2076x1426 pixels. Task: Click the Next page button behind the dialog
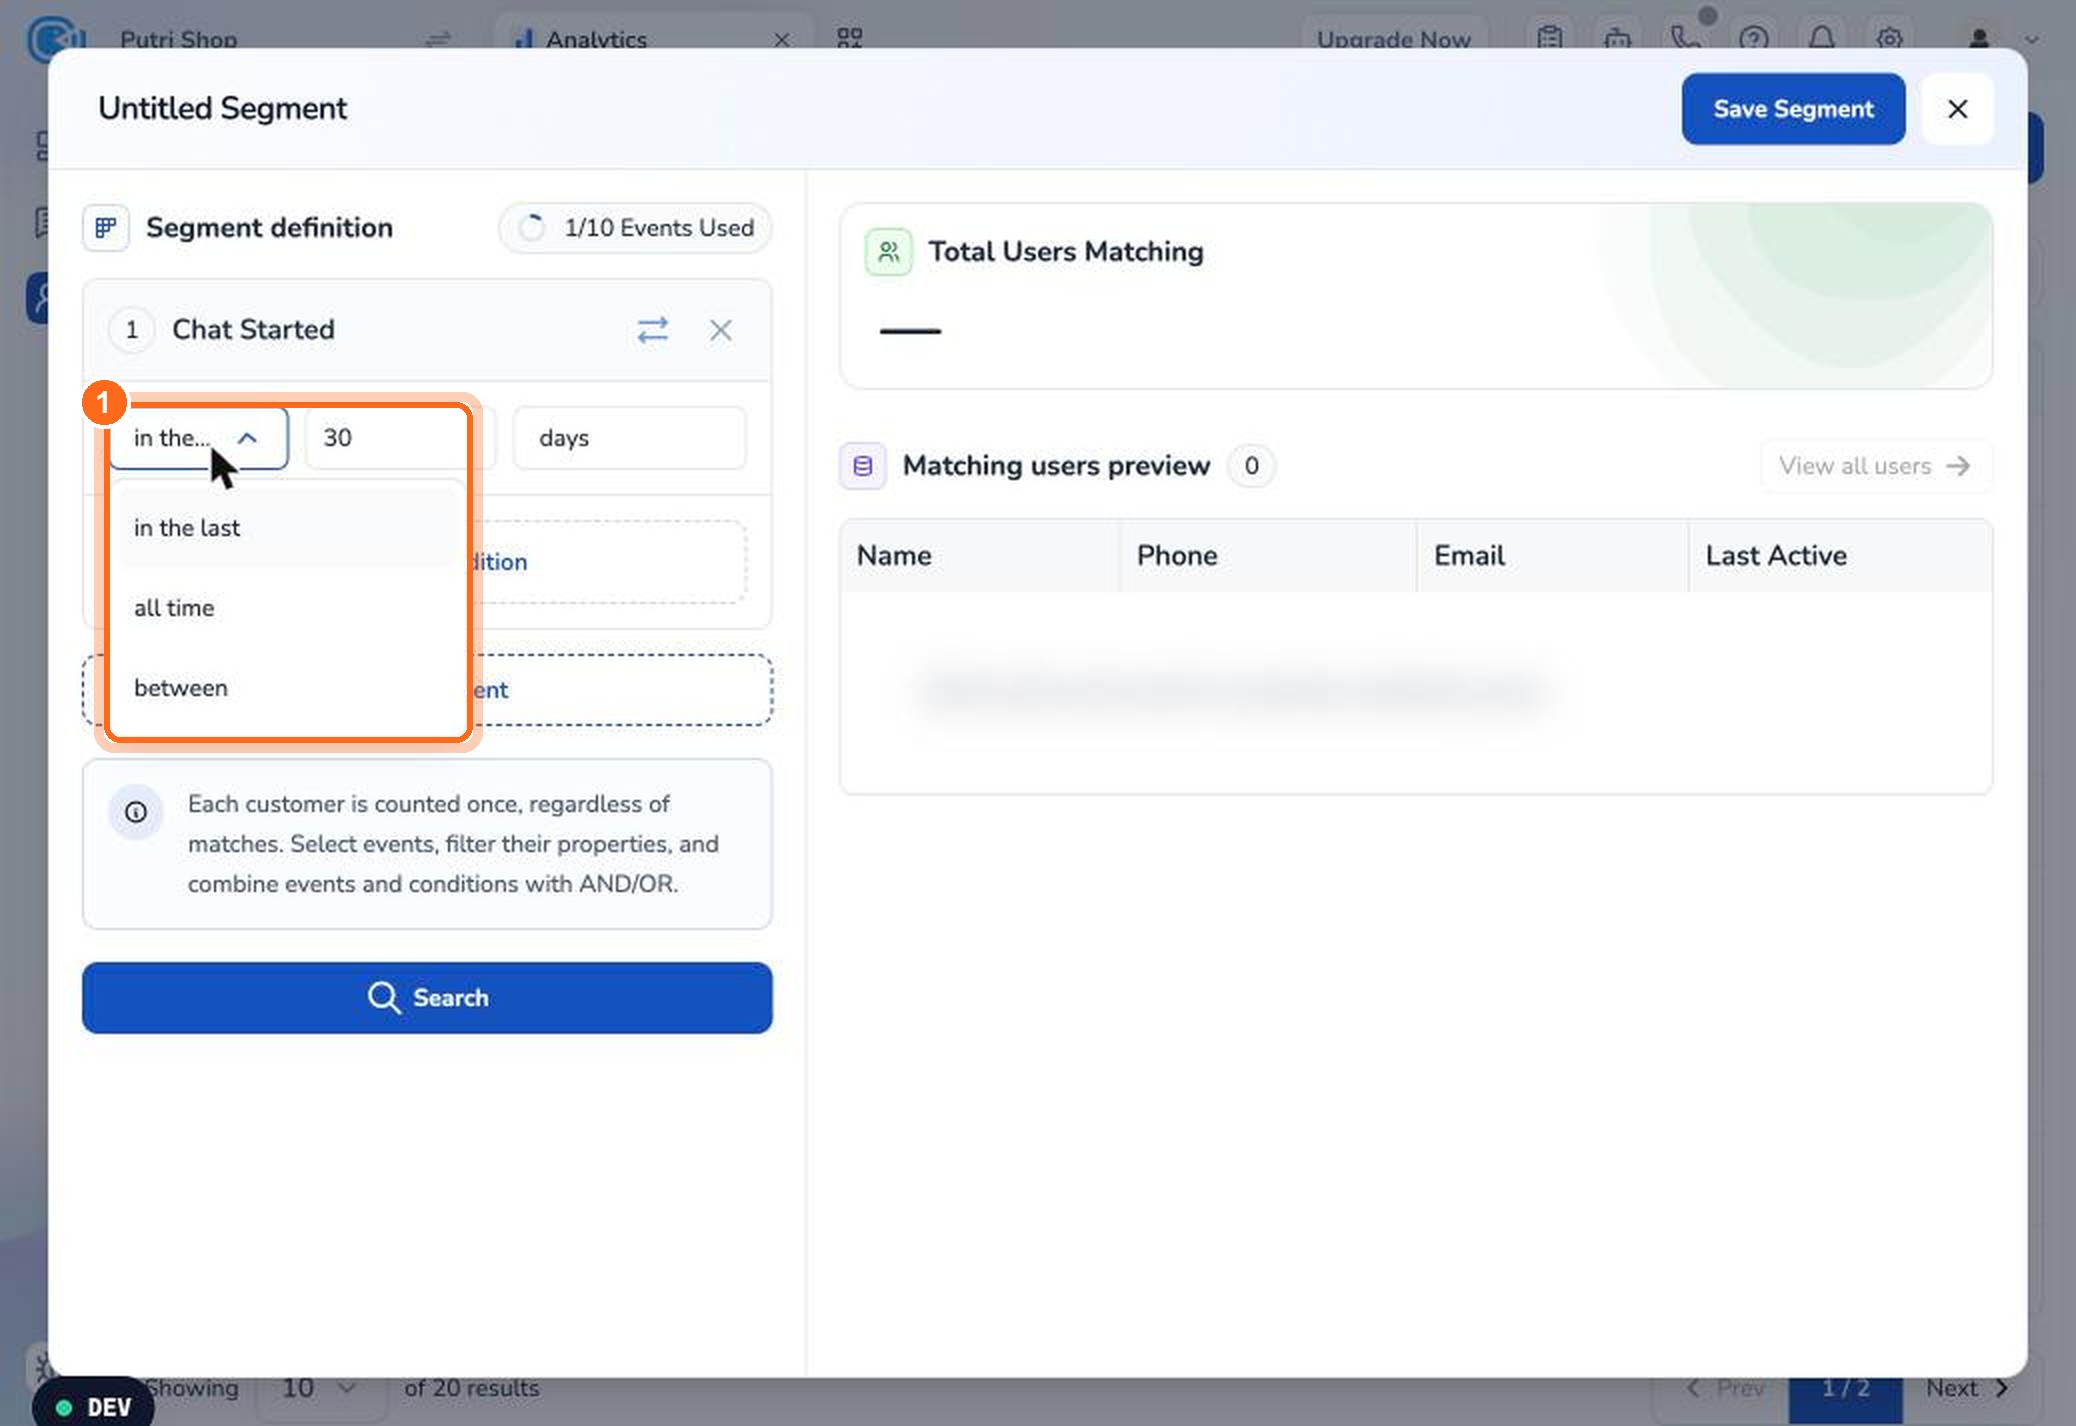[x=1966, y=1389]
